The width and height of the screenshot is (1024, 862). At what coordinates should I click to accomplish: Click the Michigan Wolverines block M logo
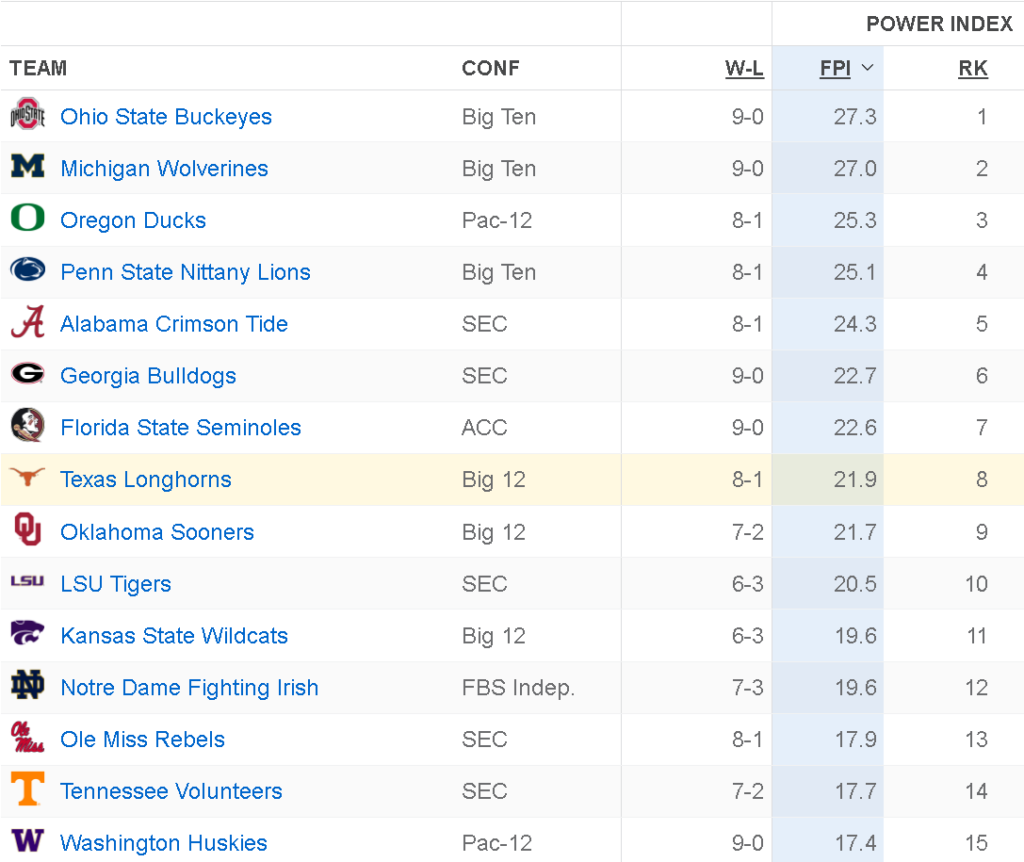(27, 166)
